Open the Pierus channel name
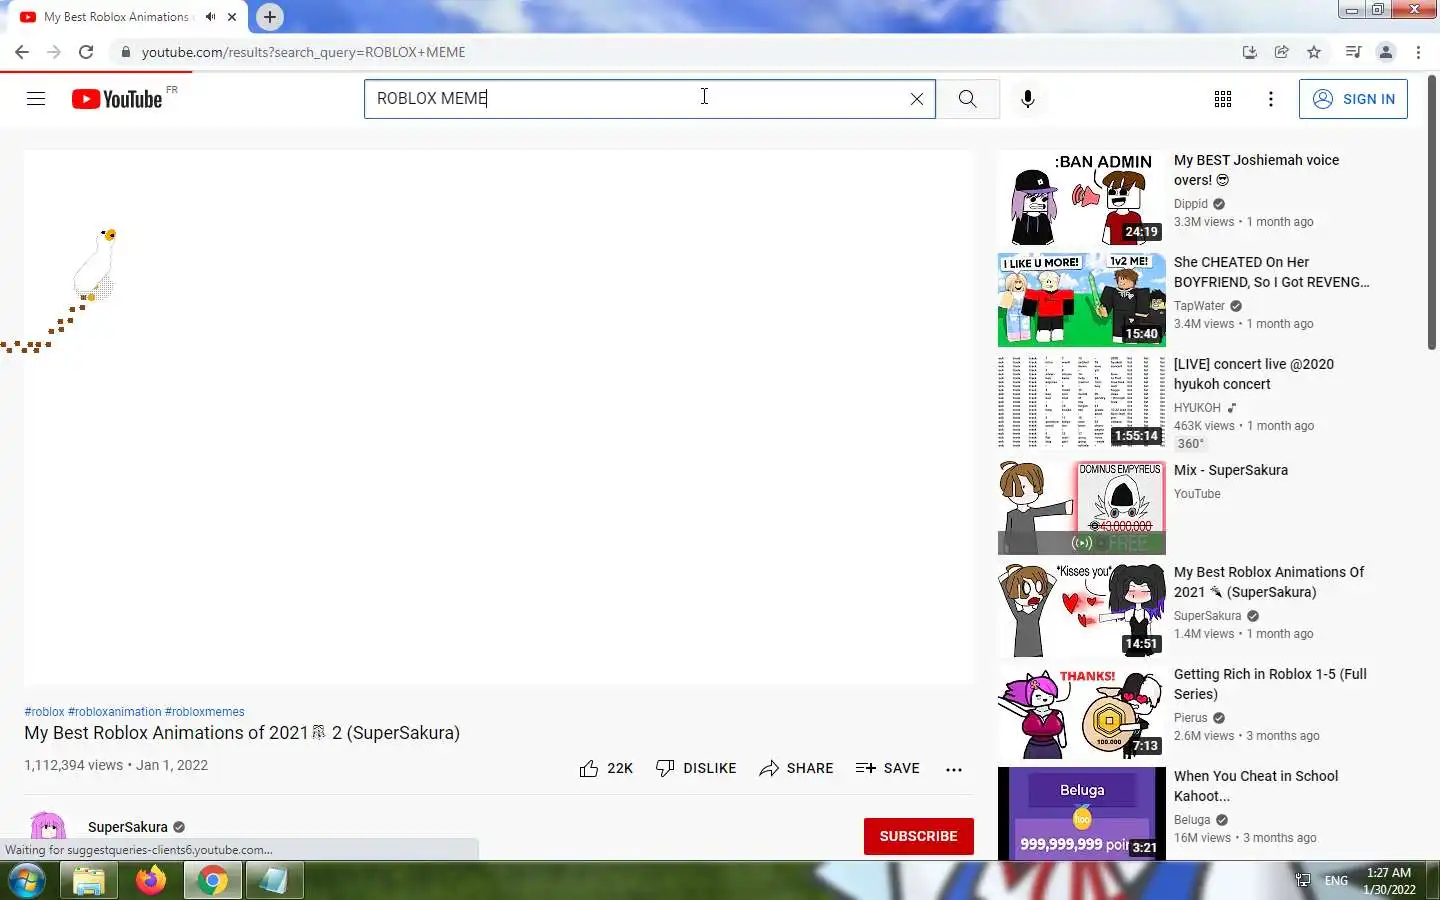This screenshot has width=1440, height=900. pyautogui.click(x=1191, y=718)
